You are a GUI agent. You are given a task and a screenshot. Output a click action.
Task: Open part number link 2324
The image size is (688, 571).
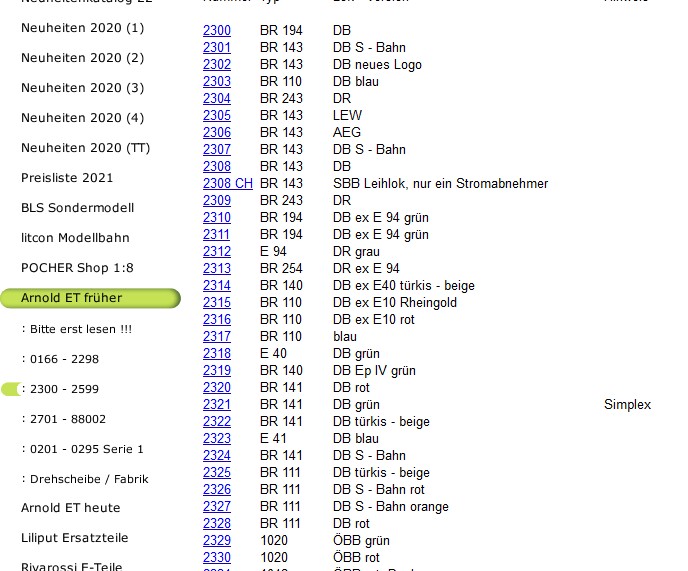(x=217, y=456)
